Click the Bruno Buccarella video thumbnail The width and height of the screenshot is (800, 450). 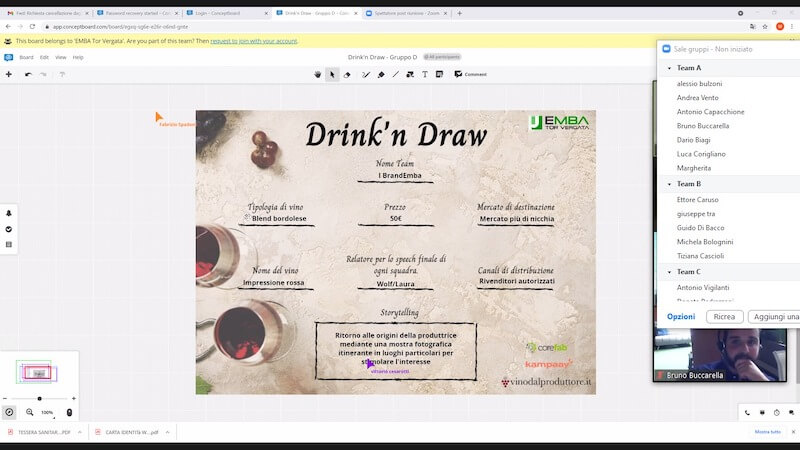pyautogui.click(x=720, y=355)
